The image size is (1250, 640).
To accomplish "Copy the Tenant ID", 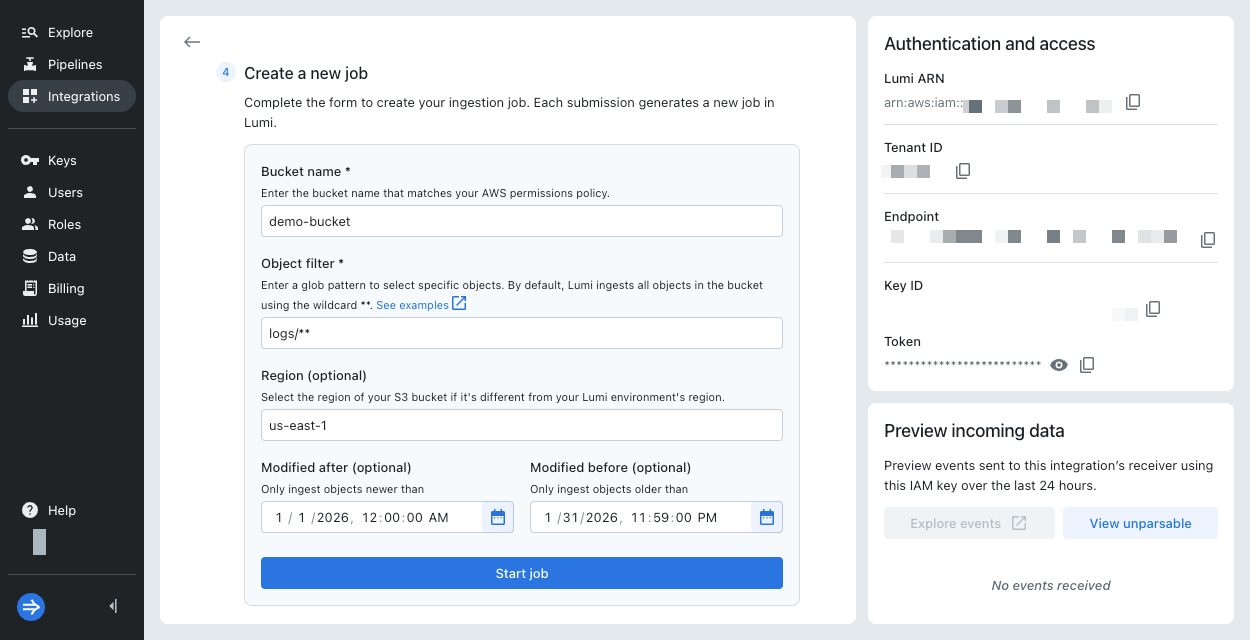I will (x=963, y=171).
